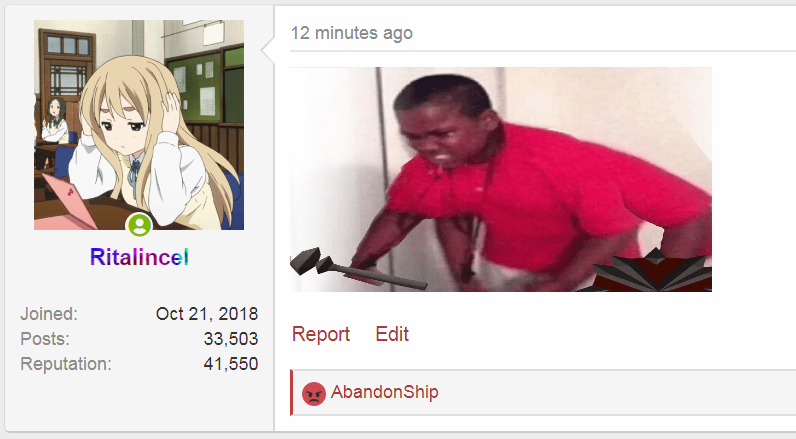
Task: Click the Report link
Action: pos(321,334)
